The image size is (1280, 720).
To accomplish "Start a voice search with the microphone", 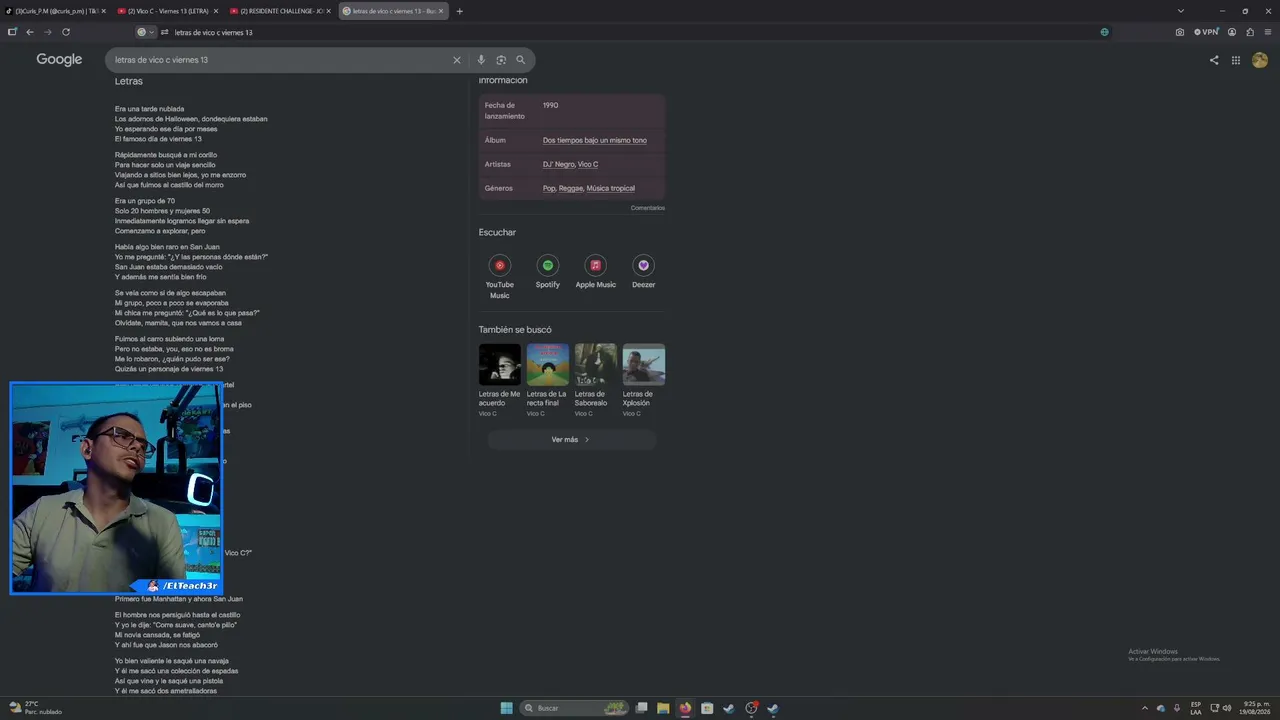I will pos(481,60).
